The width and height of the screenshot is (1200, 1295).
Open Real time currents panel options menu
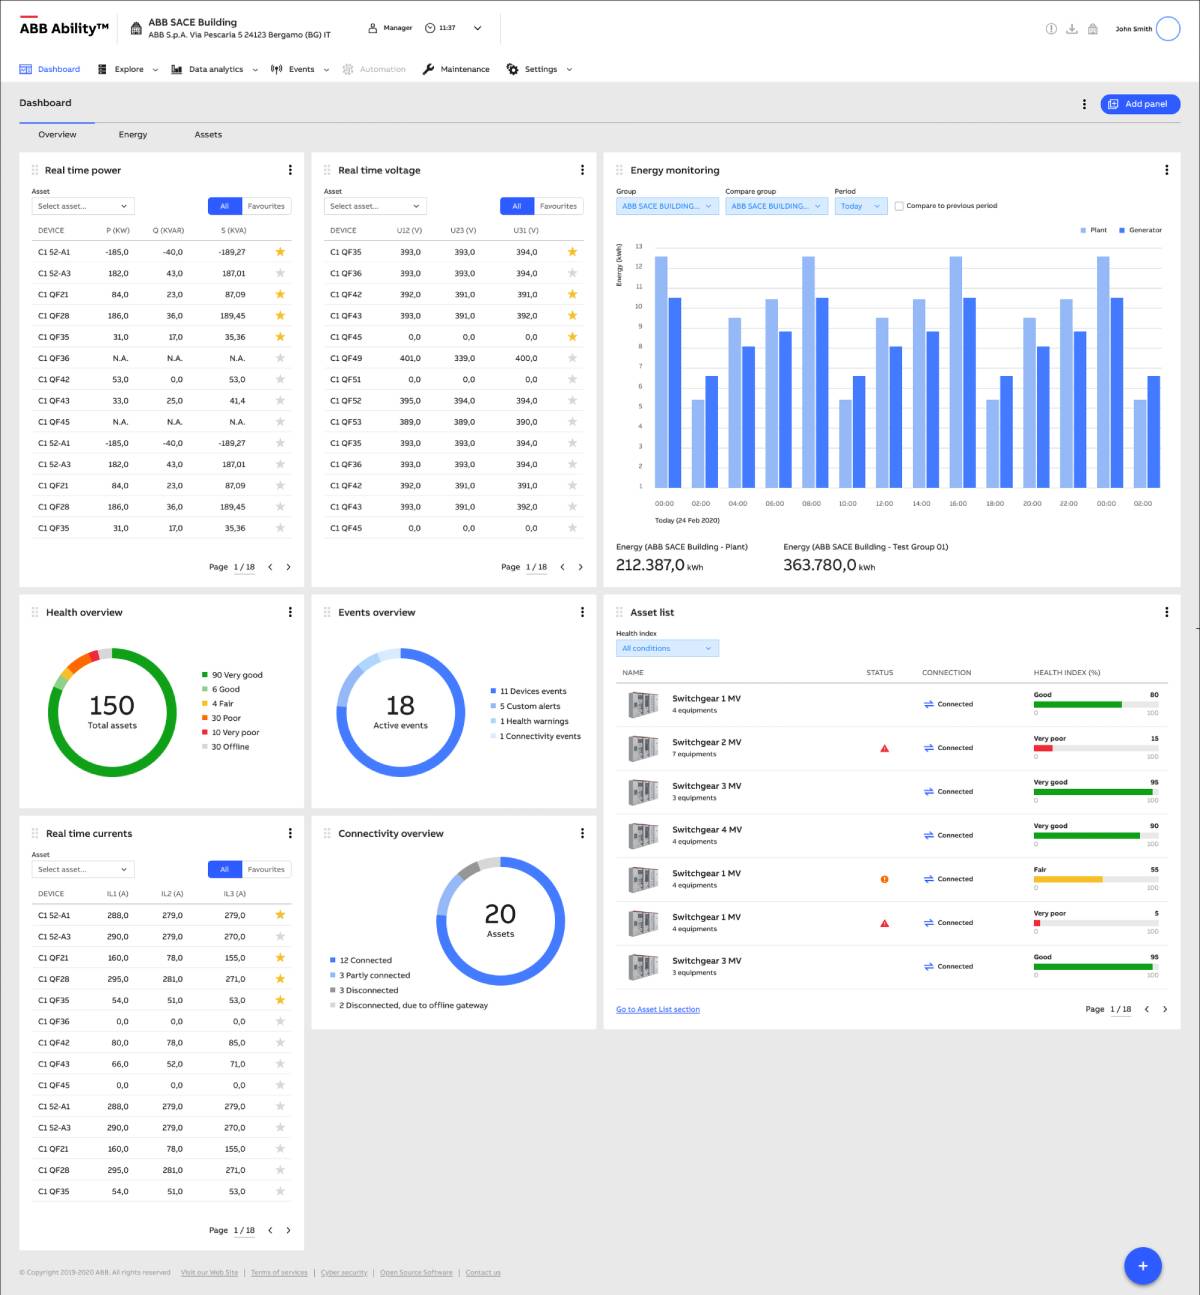point(290,833)
